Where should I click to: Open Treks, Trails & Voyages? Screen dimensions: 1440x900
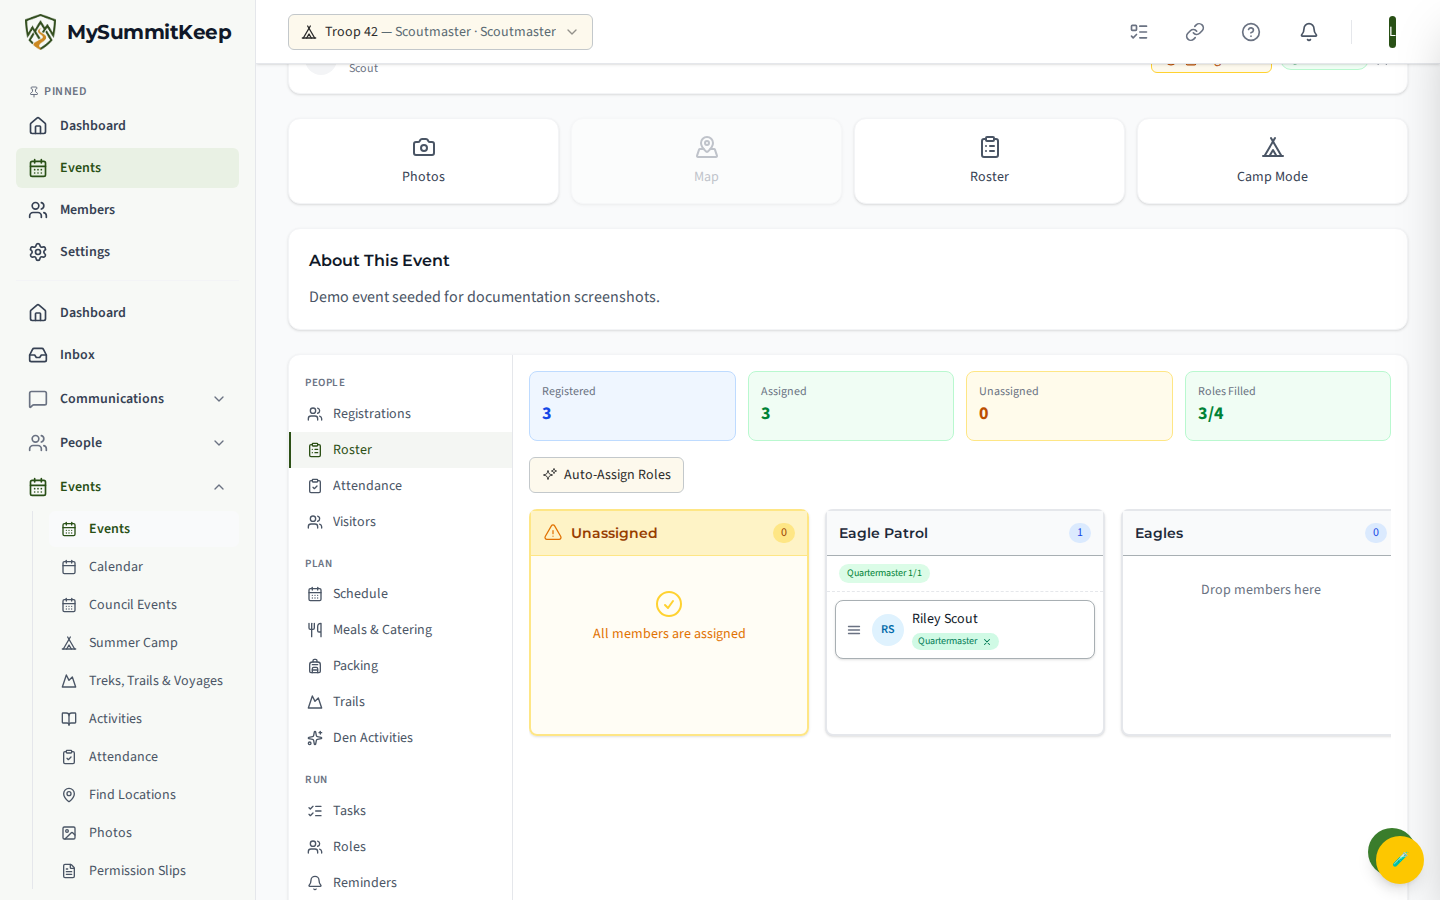(x=144, y=681)
